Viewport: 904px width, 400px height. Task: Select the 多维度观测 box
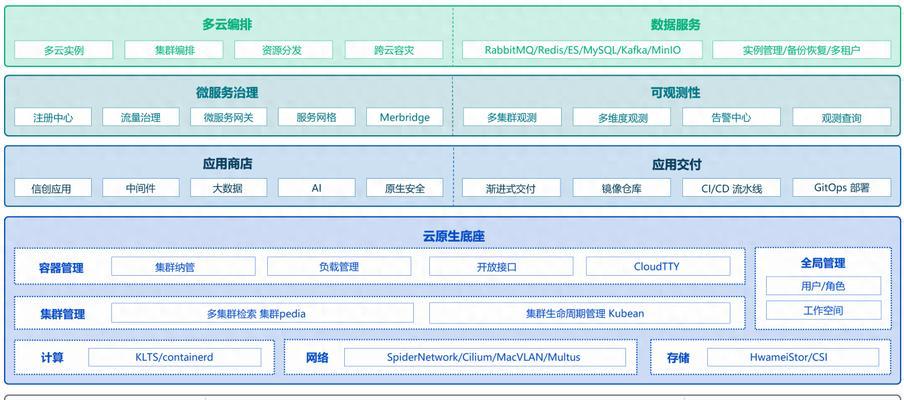click(622, 118)
